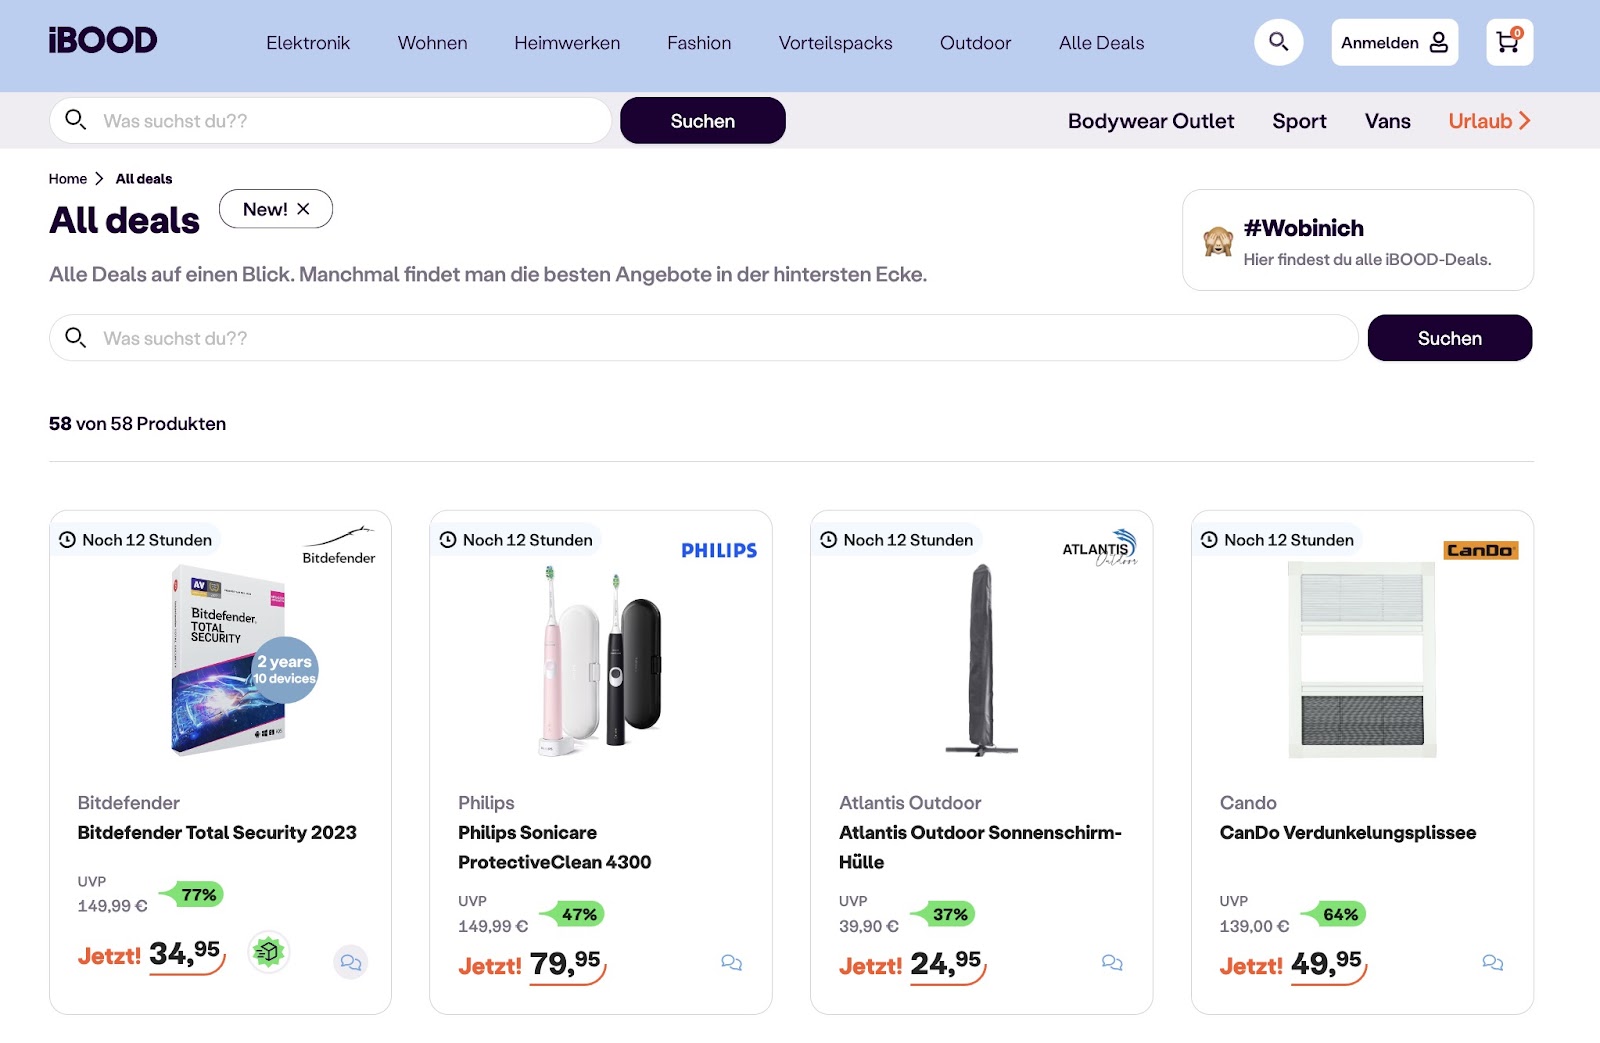Click the 'Jetzt! 24,95' price
This screenshot has width=1600, height=1043.
[913, 965]
